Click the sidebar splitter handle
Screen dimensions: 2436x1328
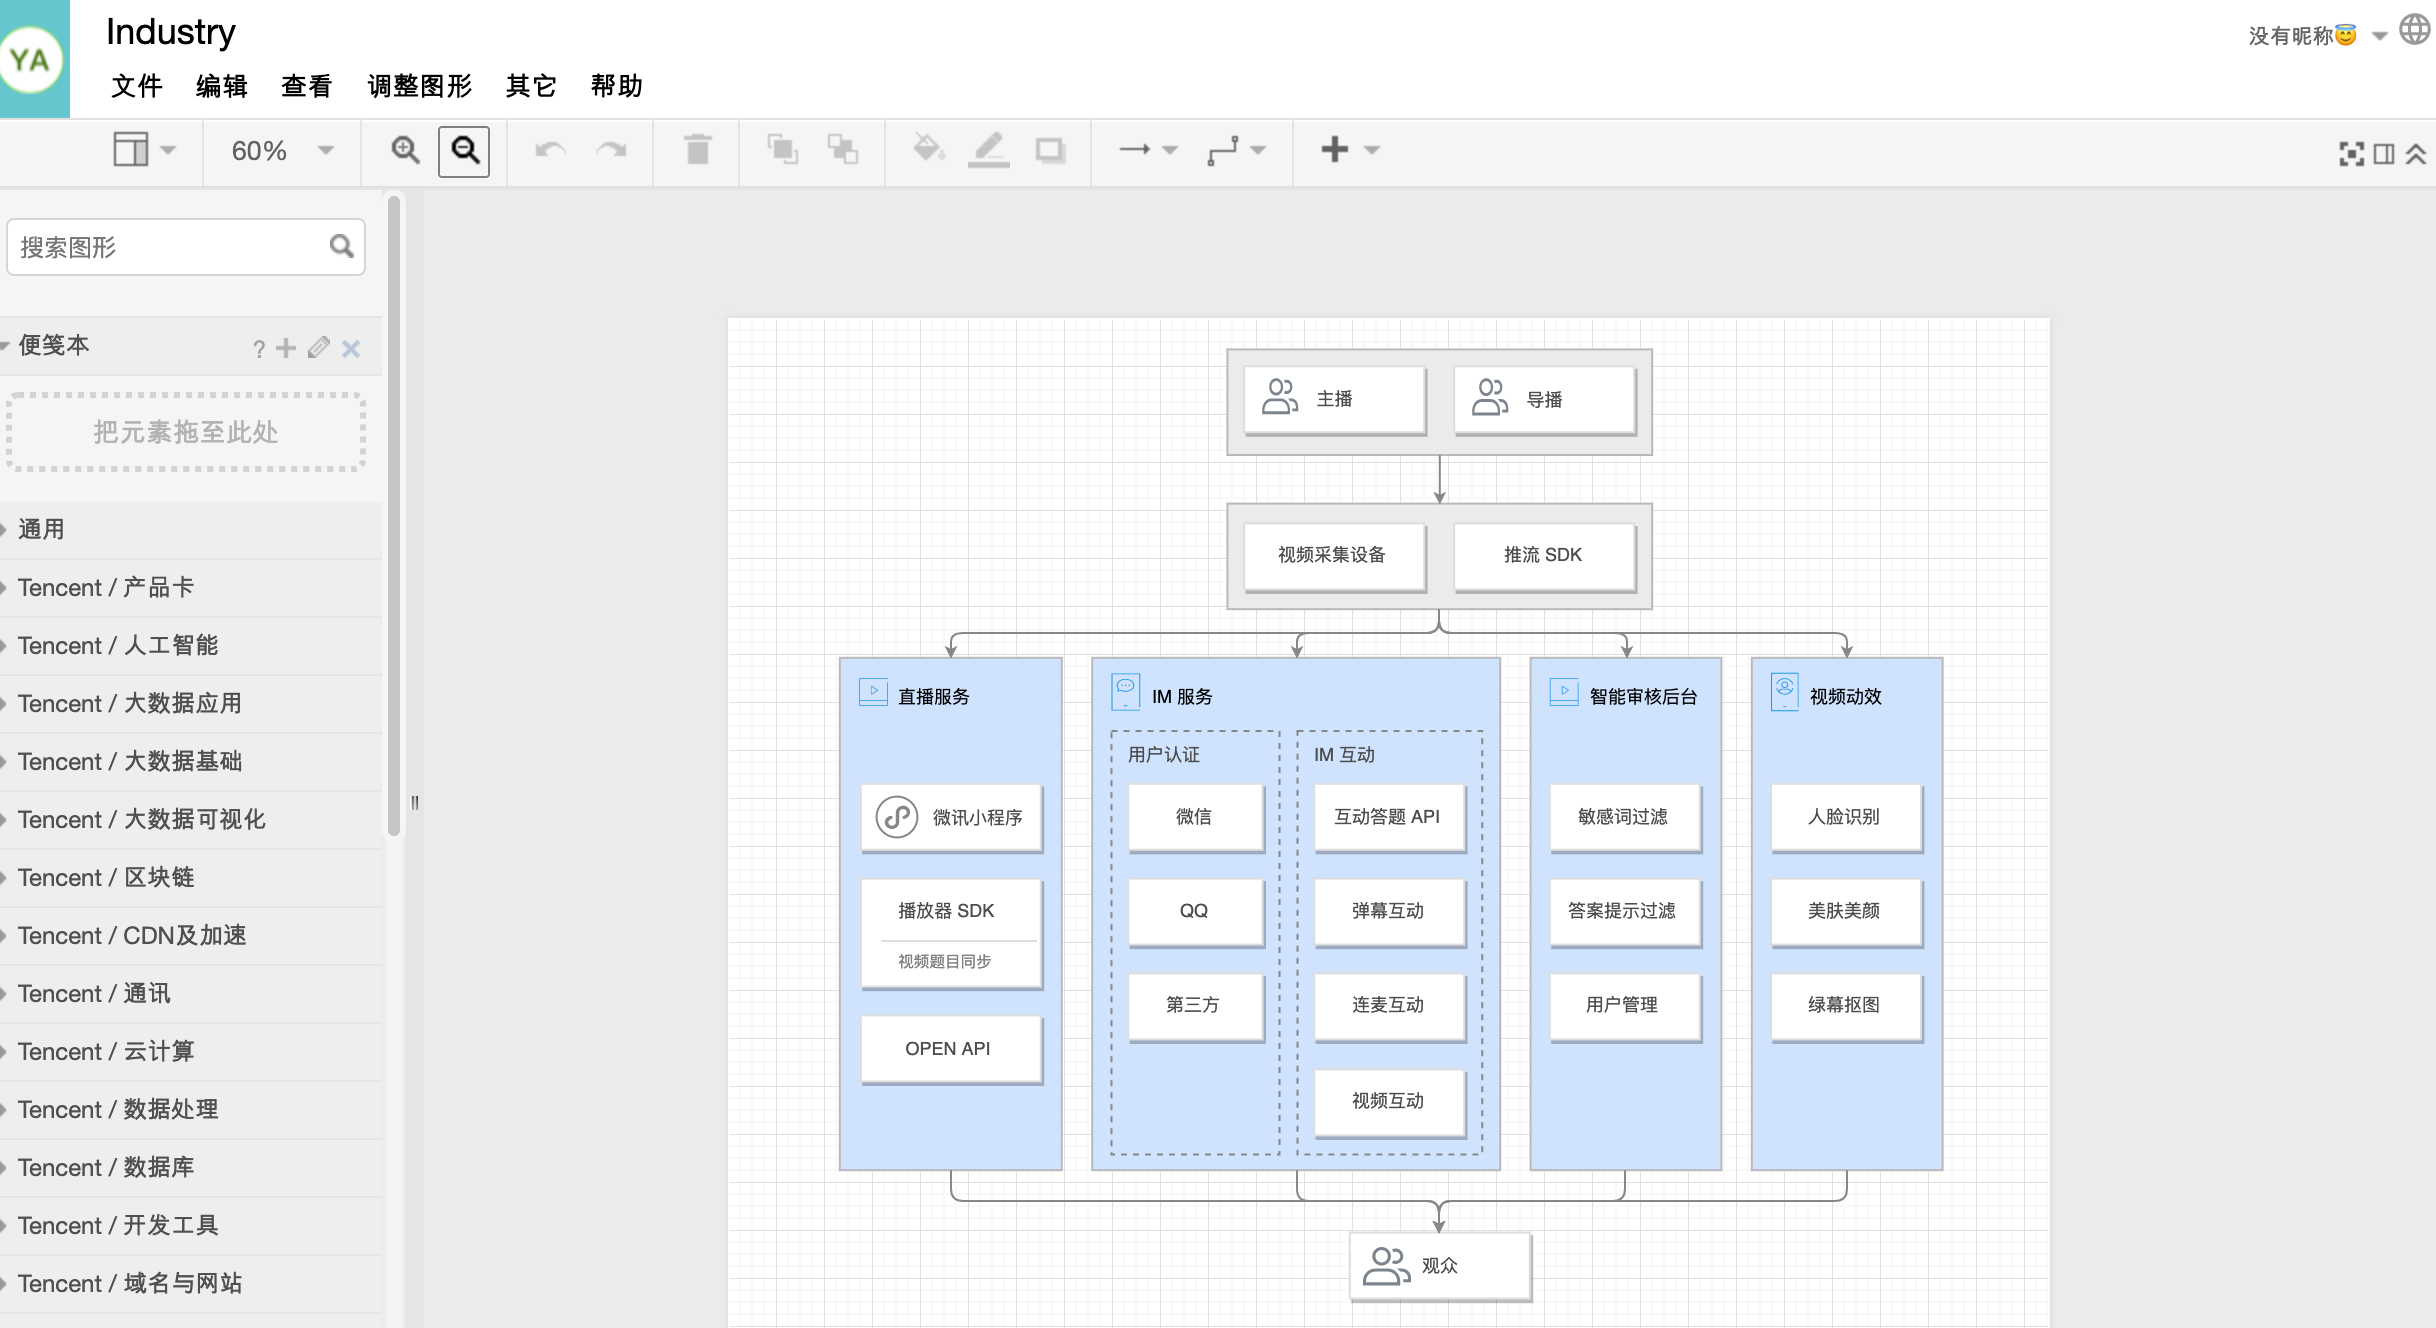click(x=414, y=802)
